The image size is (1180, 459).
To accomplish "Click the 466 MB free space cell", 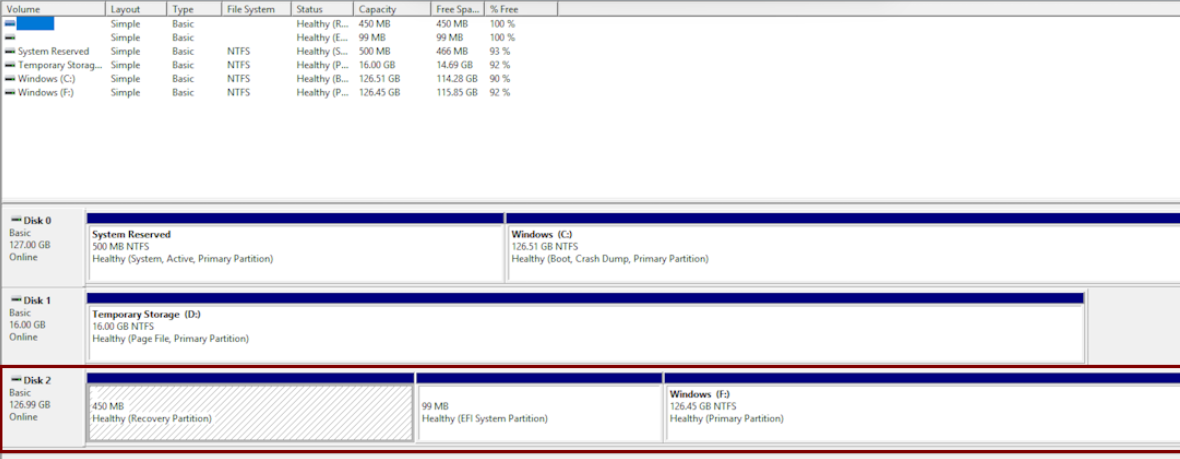I will point(452,51).
